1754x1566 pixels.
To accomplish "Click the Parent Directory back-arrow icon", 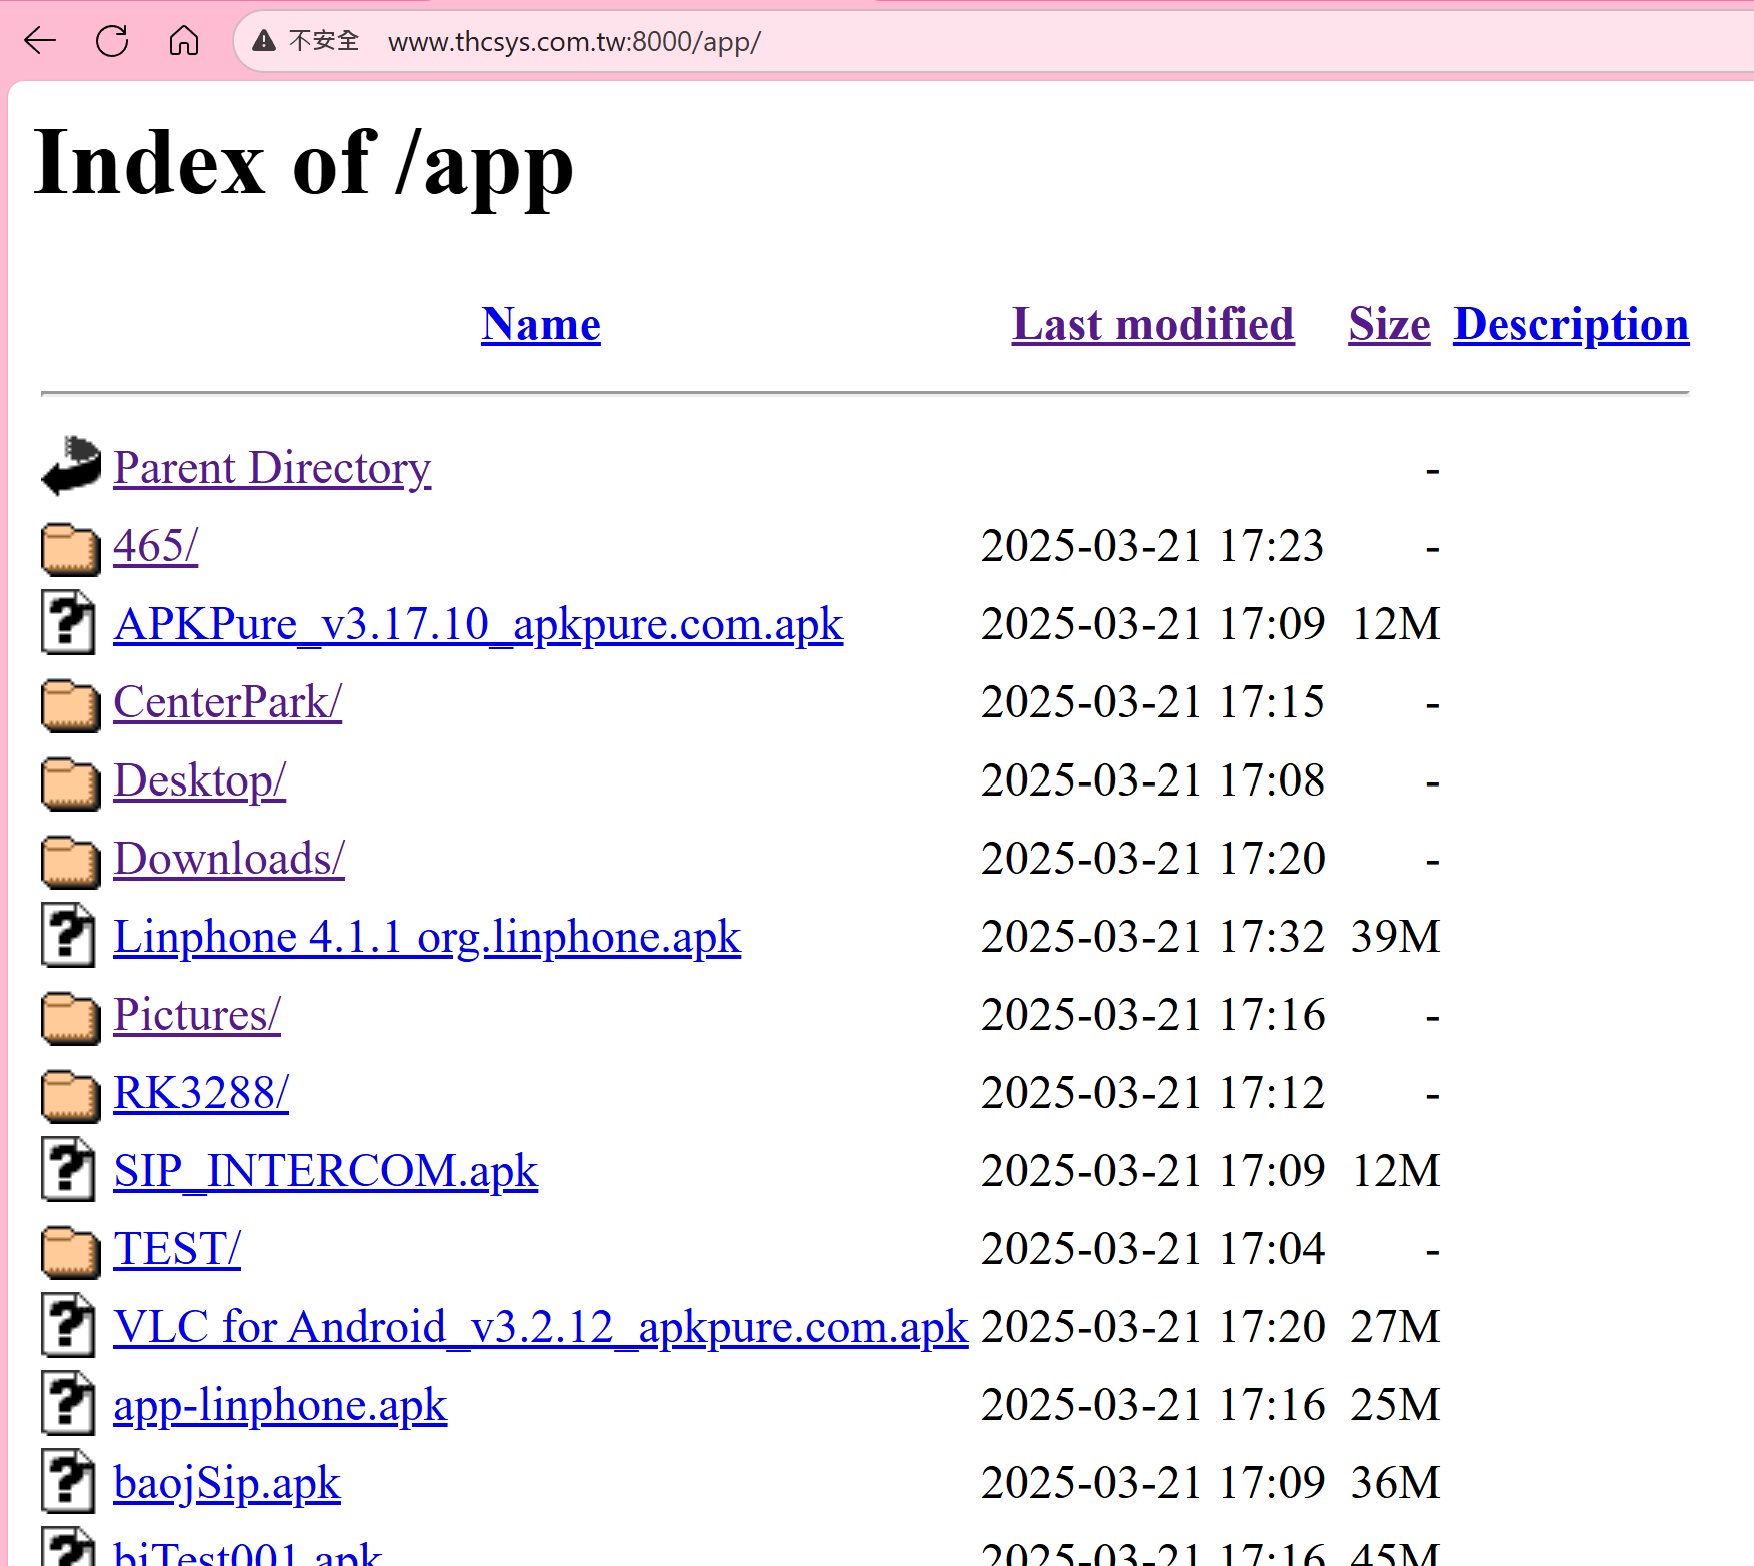I will pos(70,466).
